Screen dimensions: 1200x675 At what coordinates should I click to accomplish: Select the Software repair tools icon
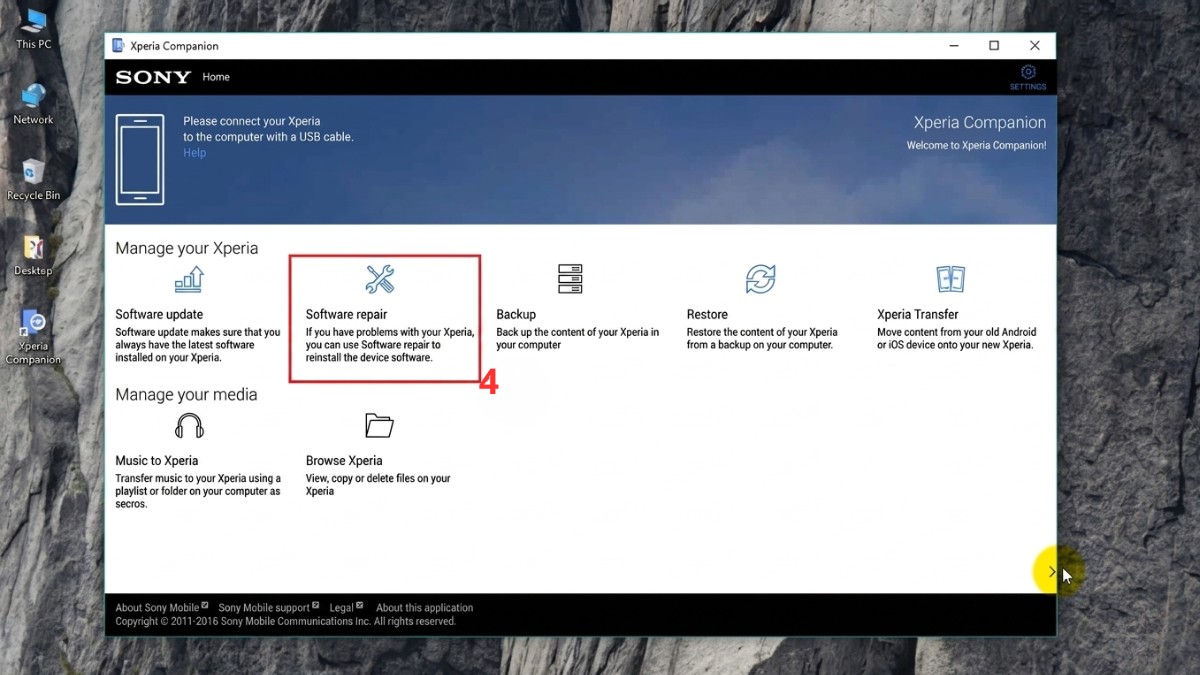pyautogui.click(x=380, y=279)
